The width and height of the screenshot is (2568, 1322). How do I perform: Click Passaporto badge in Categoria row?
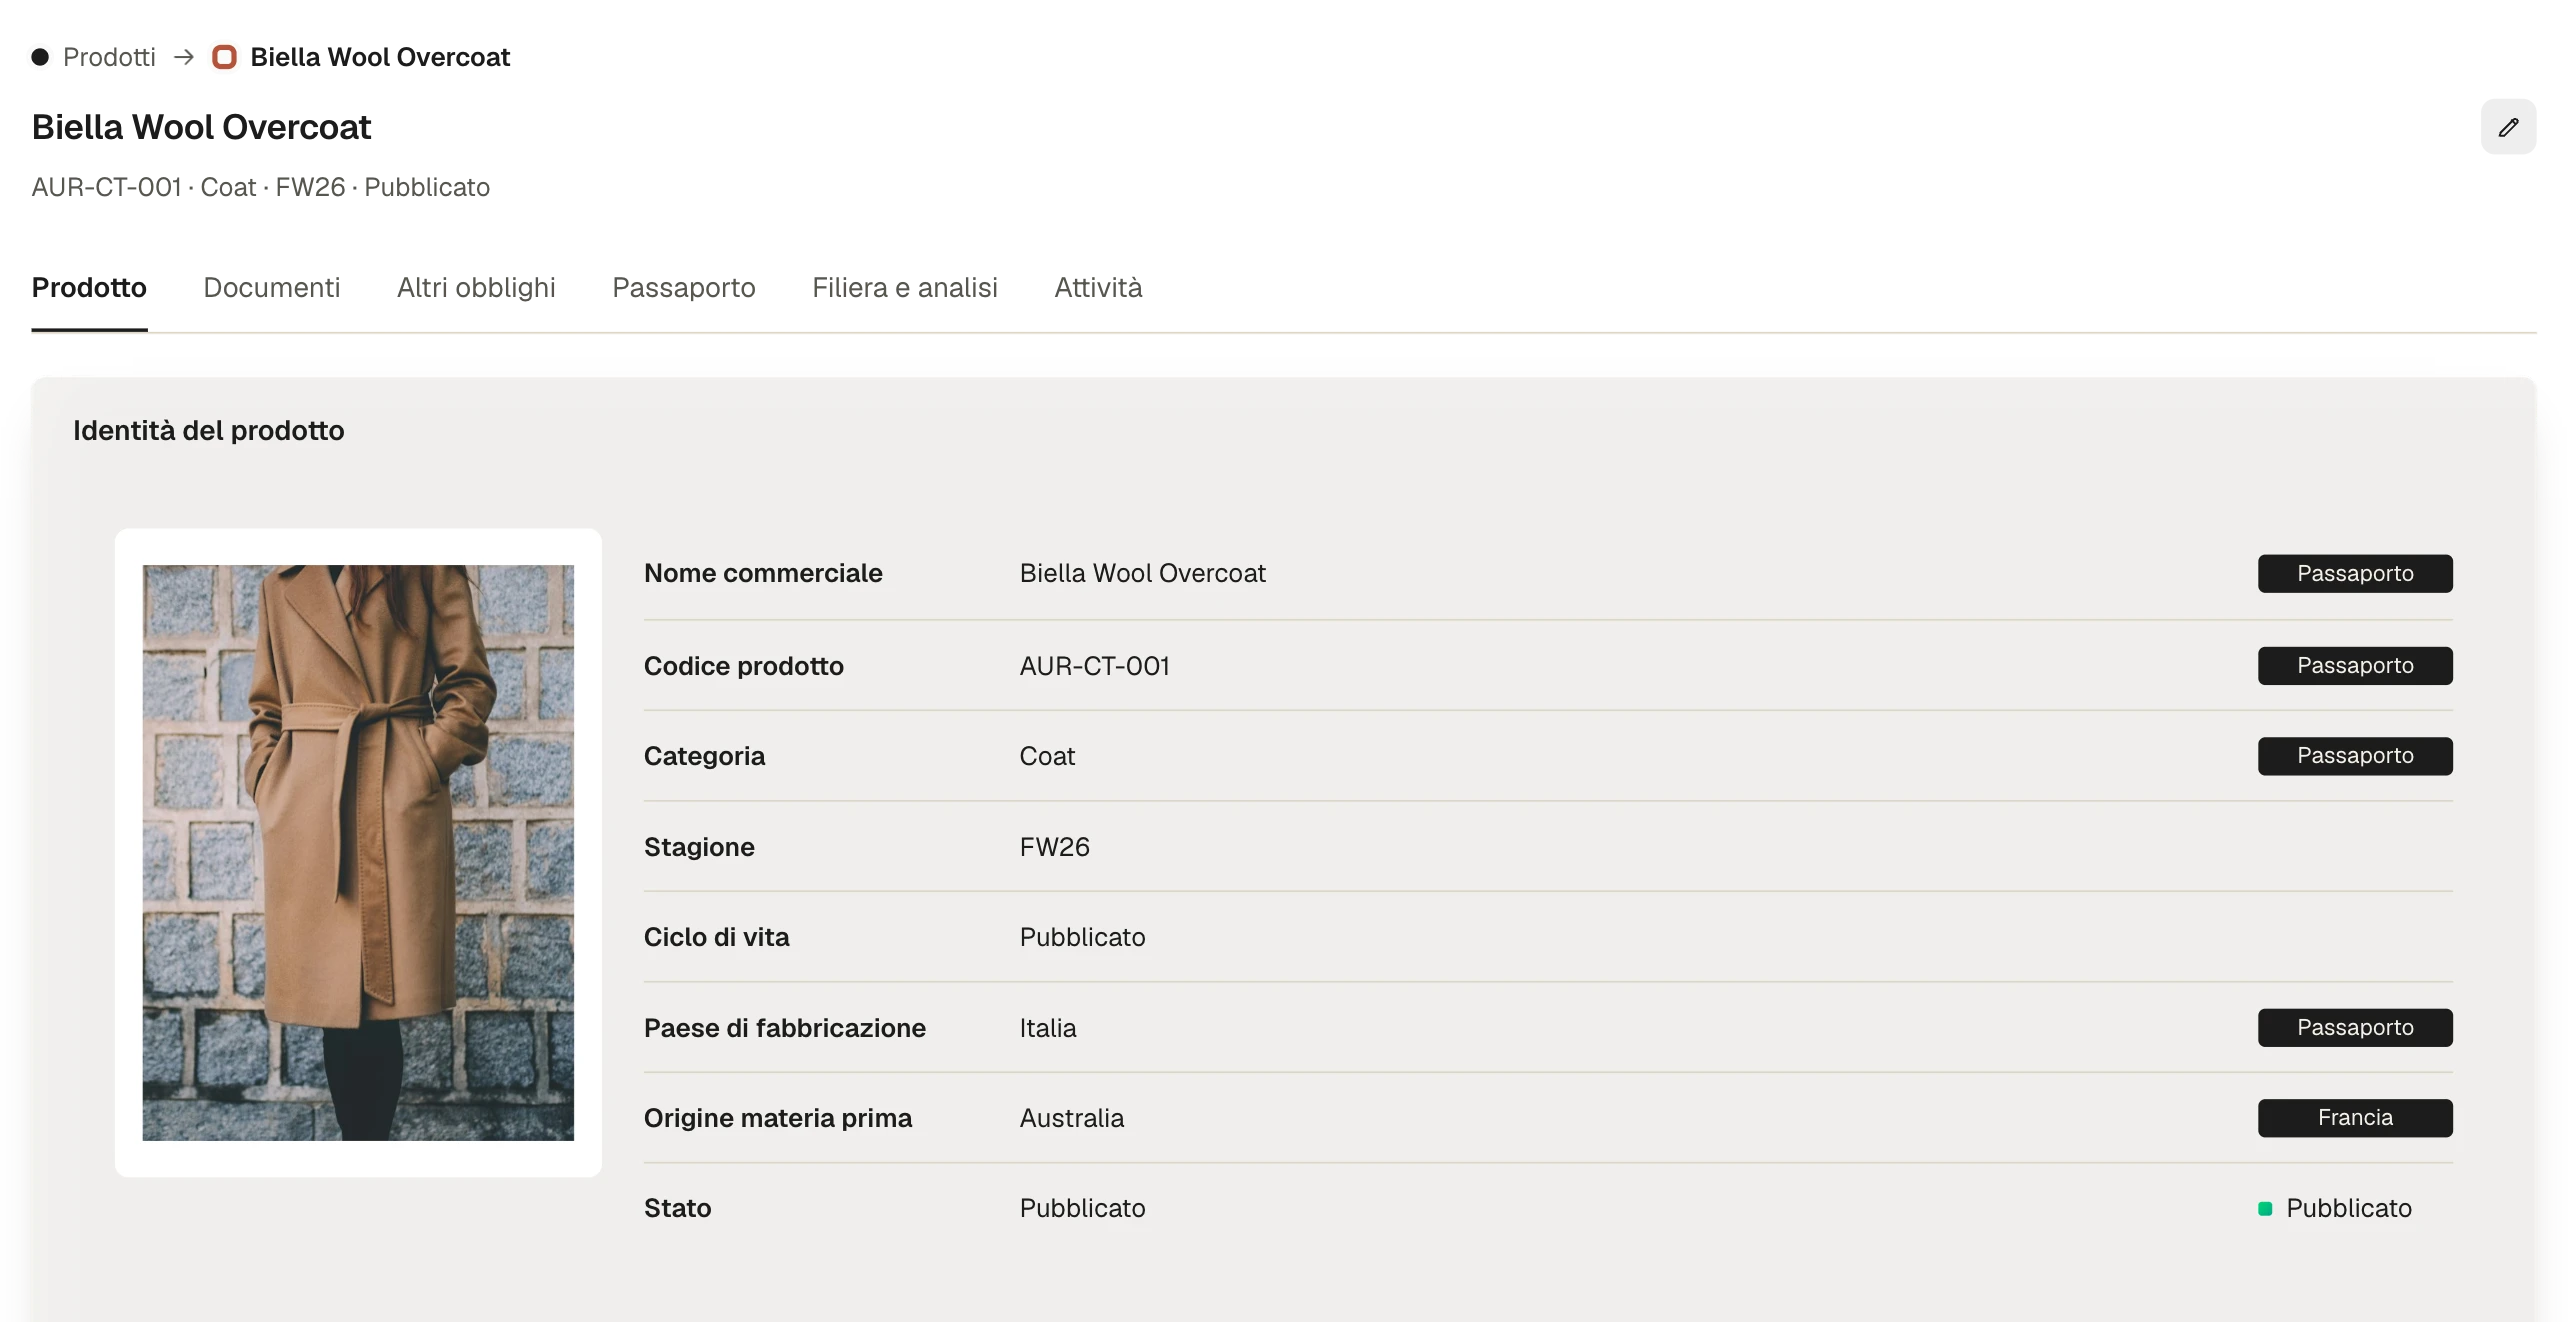coord(2355,756)
